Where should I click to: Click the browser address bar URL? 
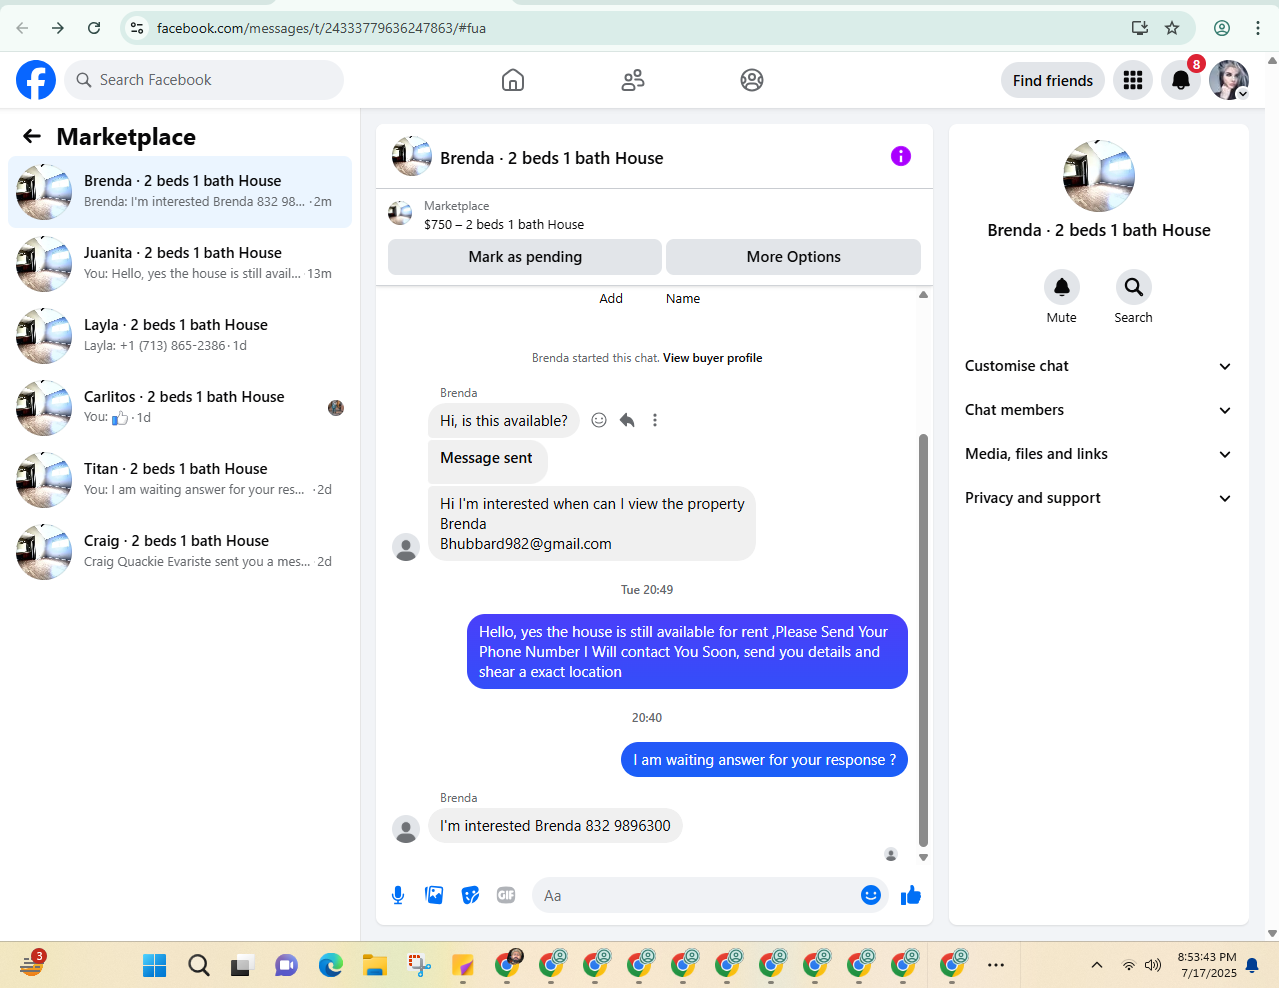(x=321, y=28)
